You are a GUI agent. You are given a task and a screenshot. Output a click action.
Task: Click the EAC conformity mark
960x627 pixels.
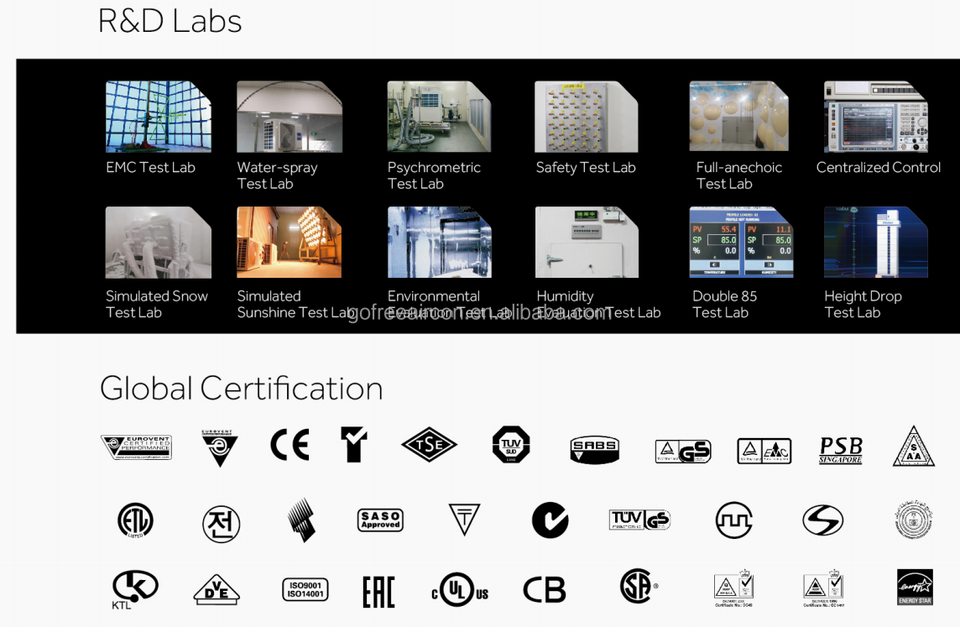pyautogui.click(x=379, y=592)
